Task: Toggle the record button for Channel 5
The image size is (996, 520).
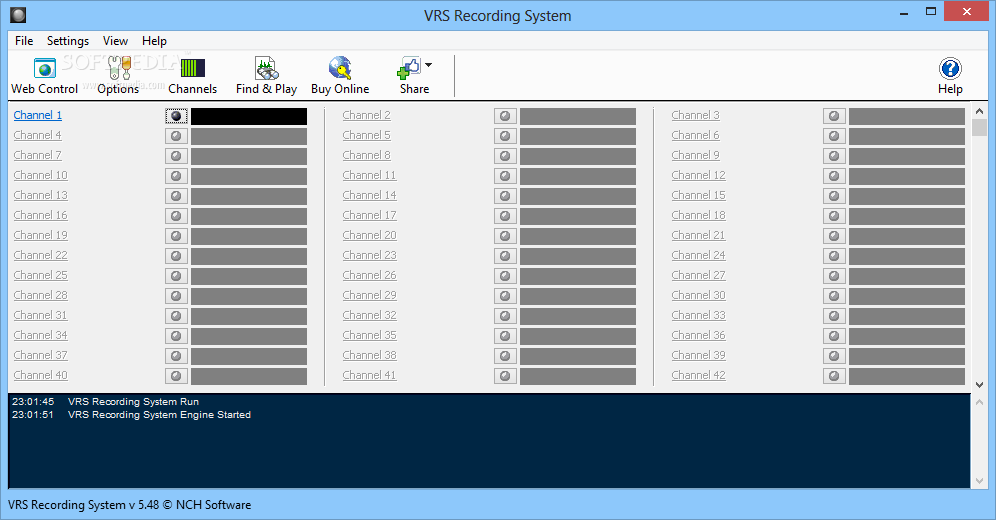Action: coord(505,136)
